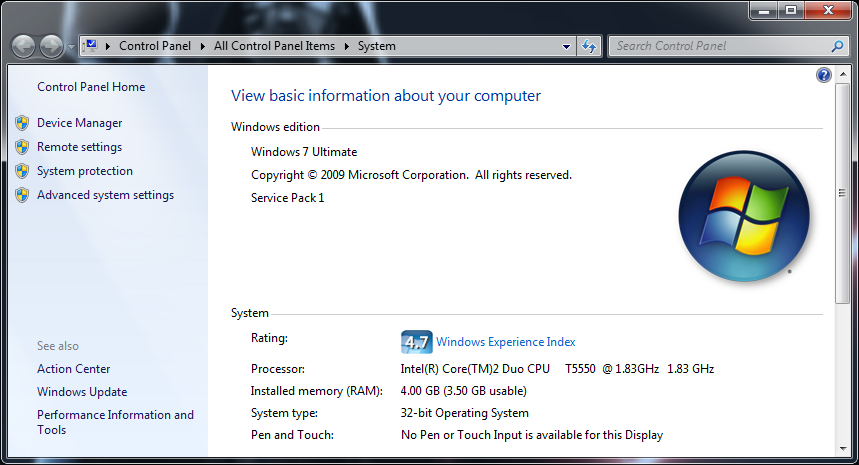Close the System window
The width and height of the screenshot is (859, 465).
pos(828,10)
